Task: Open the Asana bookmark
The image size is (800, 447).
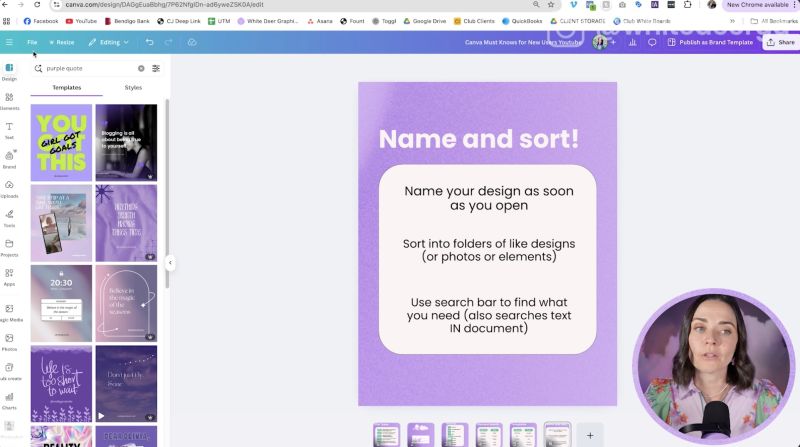Action: (320, 21)
